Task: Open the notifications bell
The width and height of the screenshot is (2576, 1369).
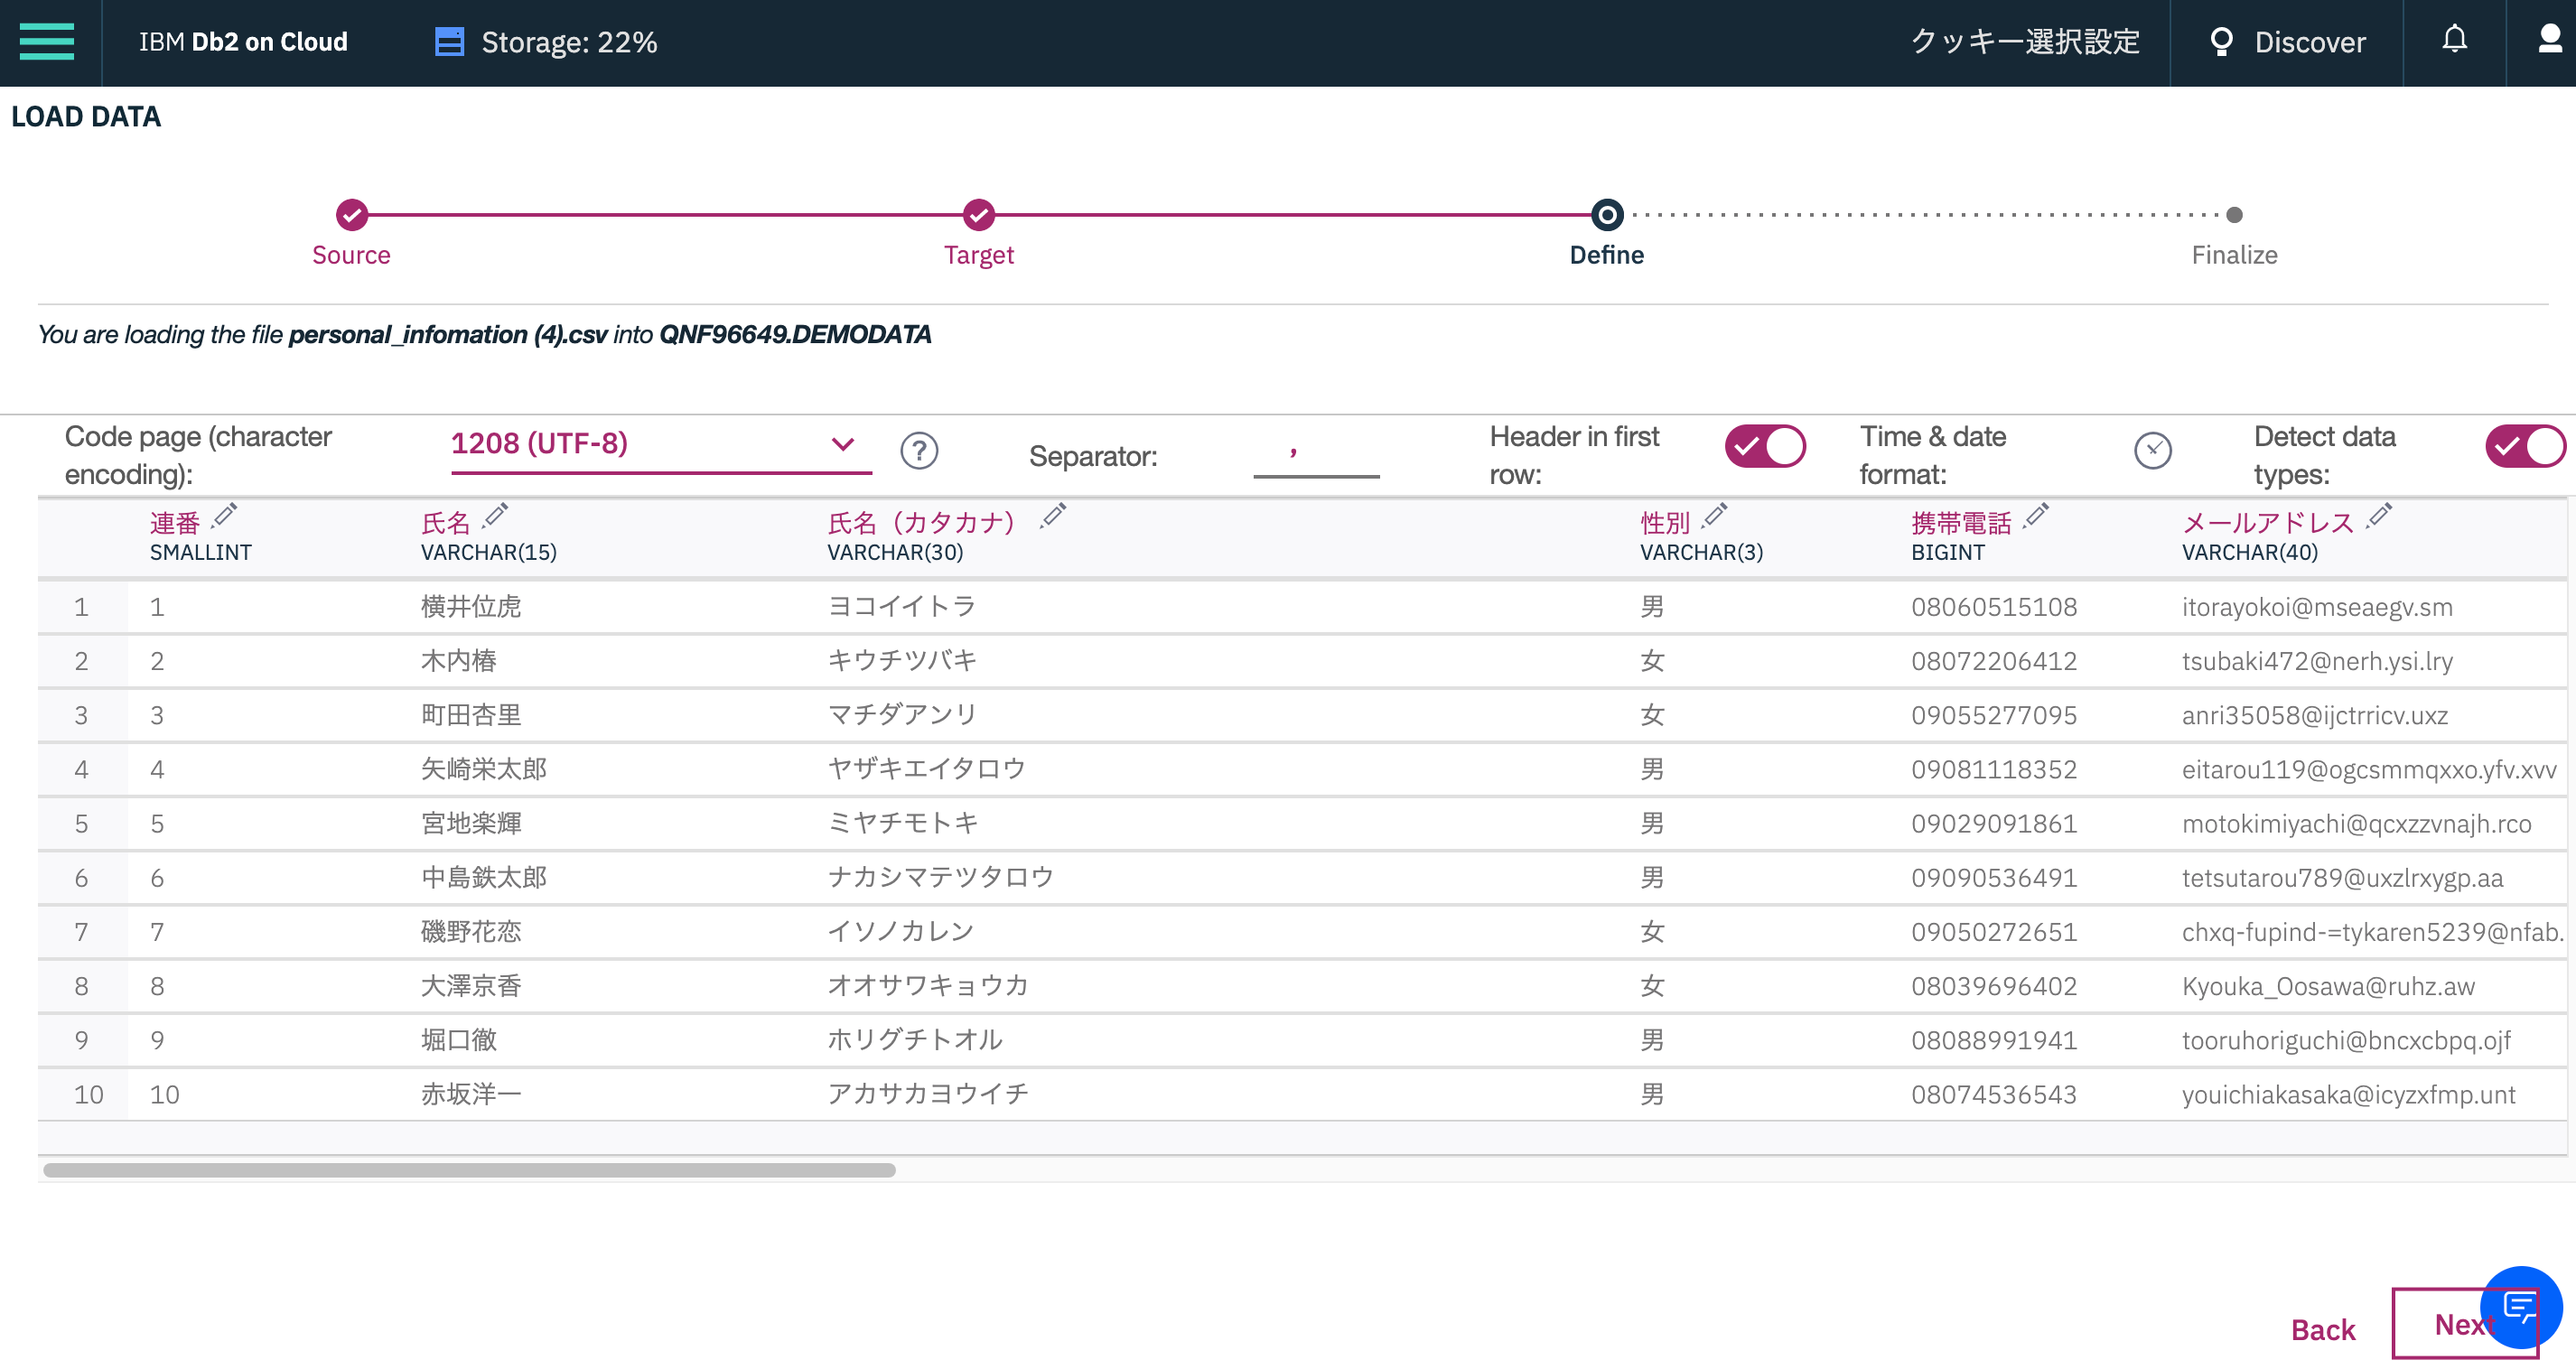Action: point(2454,40)
